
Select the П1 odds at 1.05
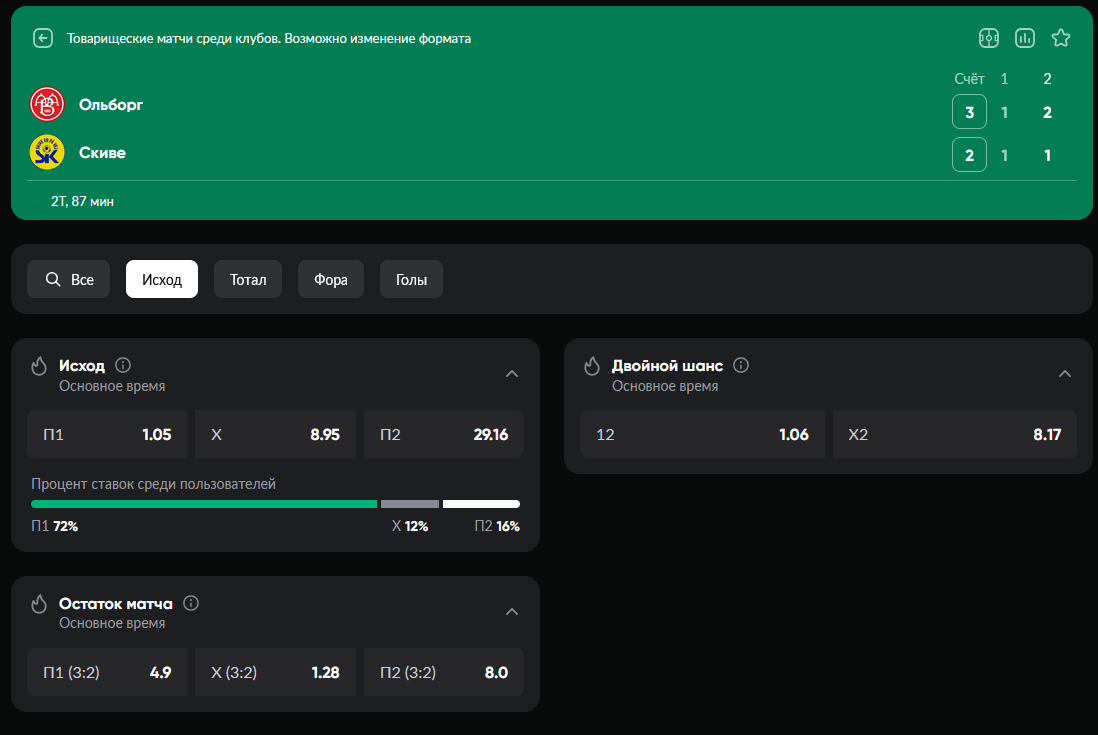tap(107, 434)
